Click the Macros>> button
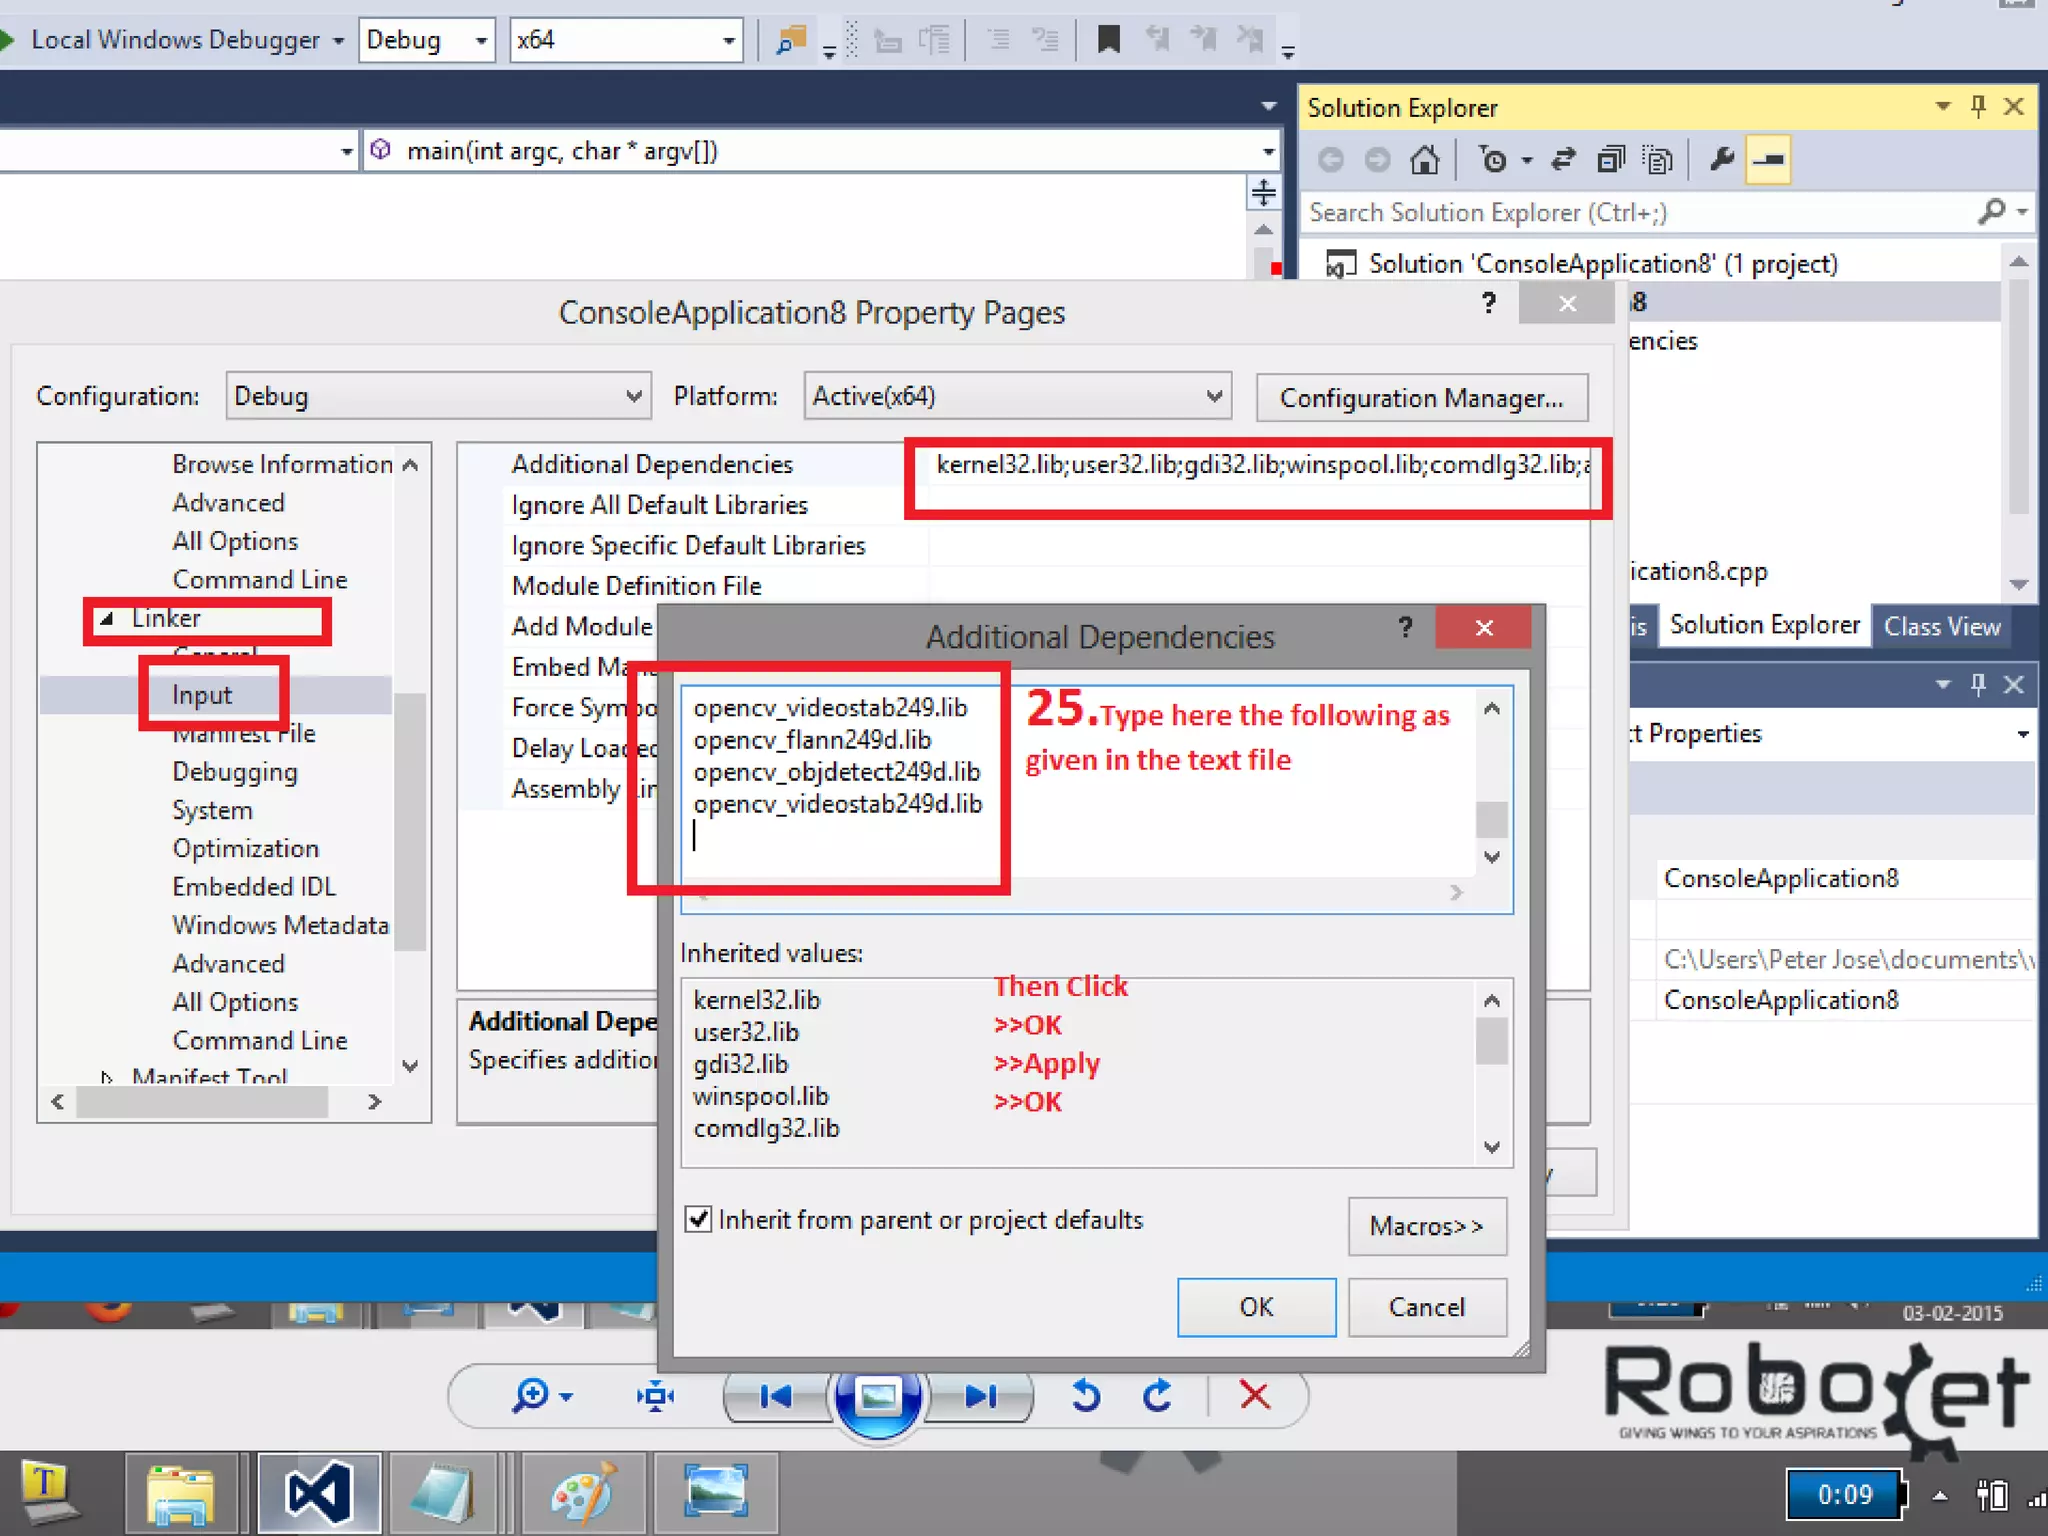 [1426, 1226]
